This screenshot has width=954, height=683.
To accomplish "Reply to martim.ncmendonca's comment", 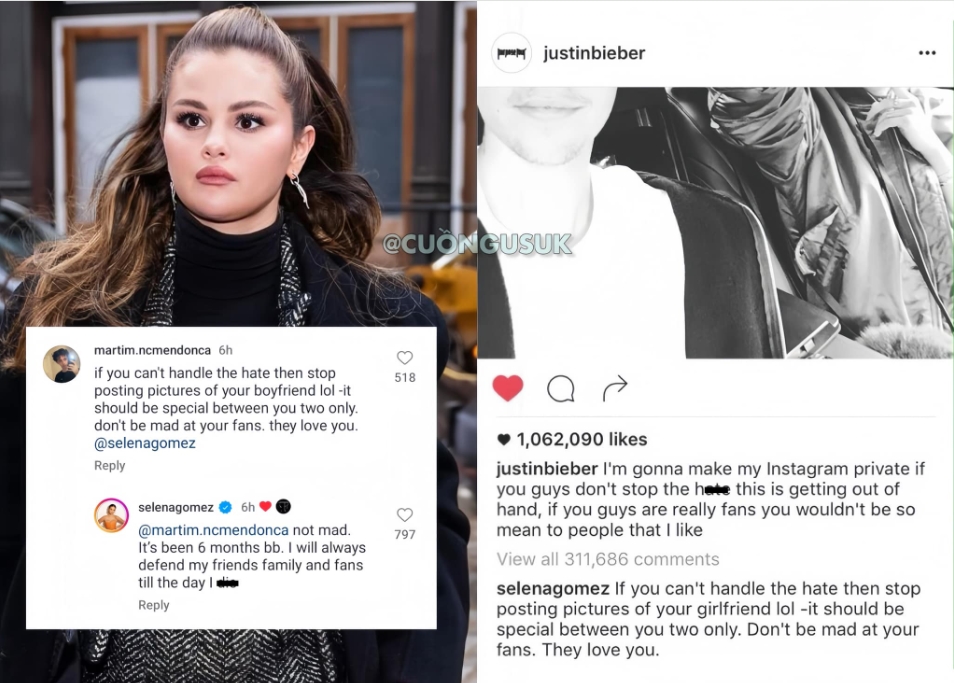I will point(110,465).
